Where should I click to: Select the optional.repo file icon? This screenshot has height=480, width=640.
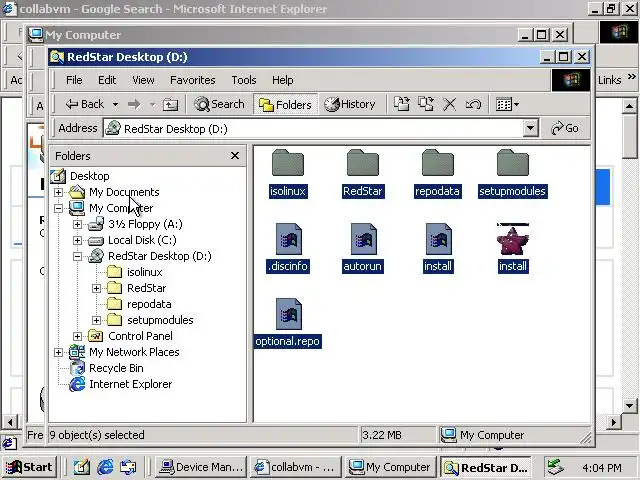(x=288, y=314)
